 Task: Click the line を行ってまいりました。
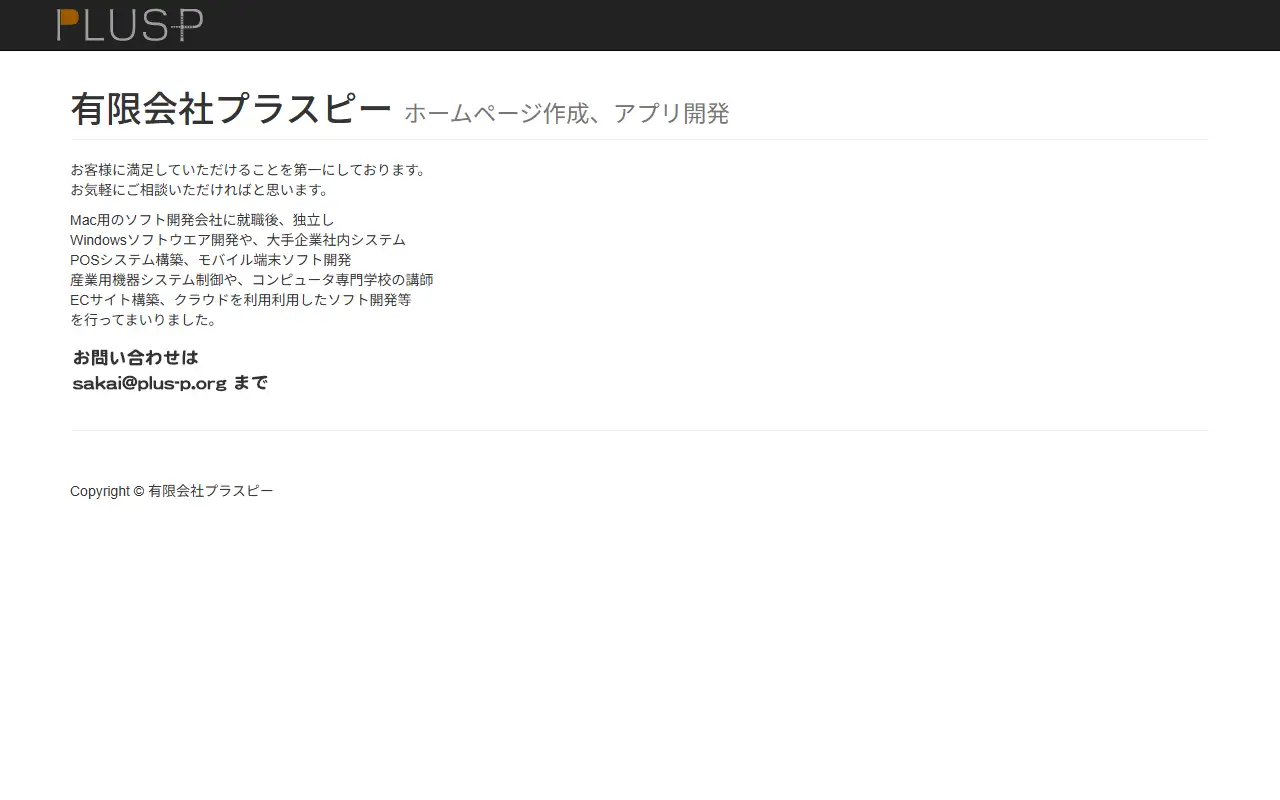click(144, 320)
